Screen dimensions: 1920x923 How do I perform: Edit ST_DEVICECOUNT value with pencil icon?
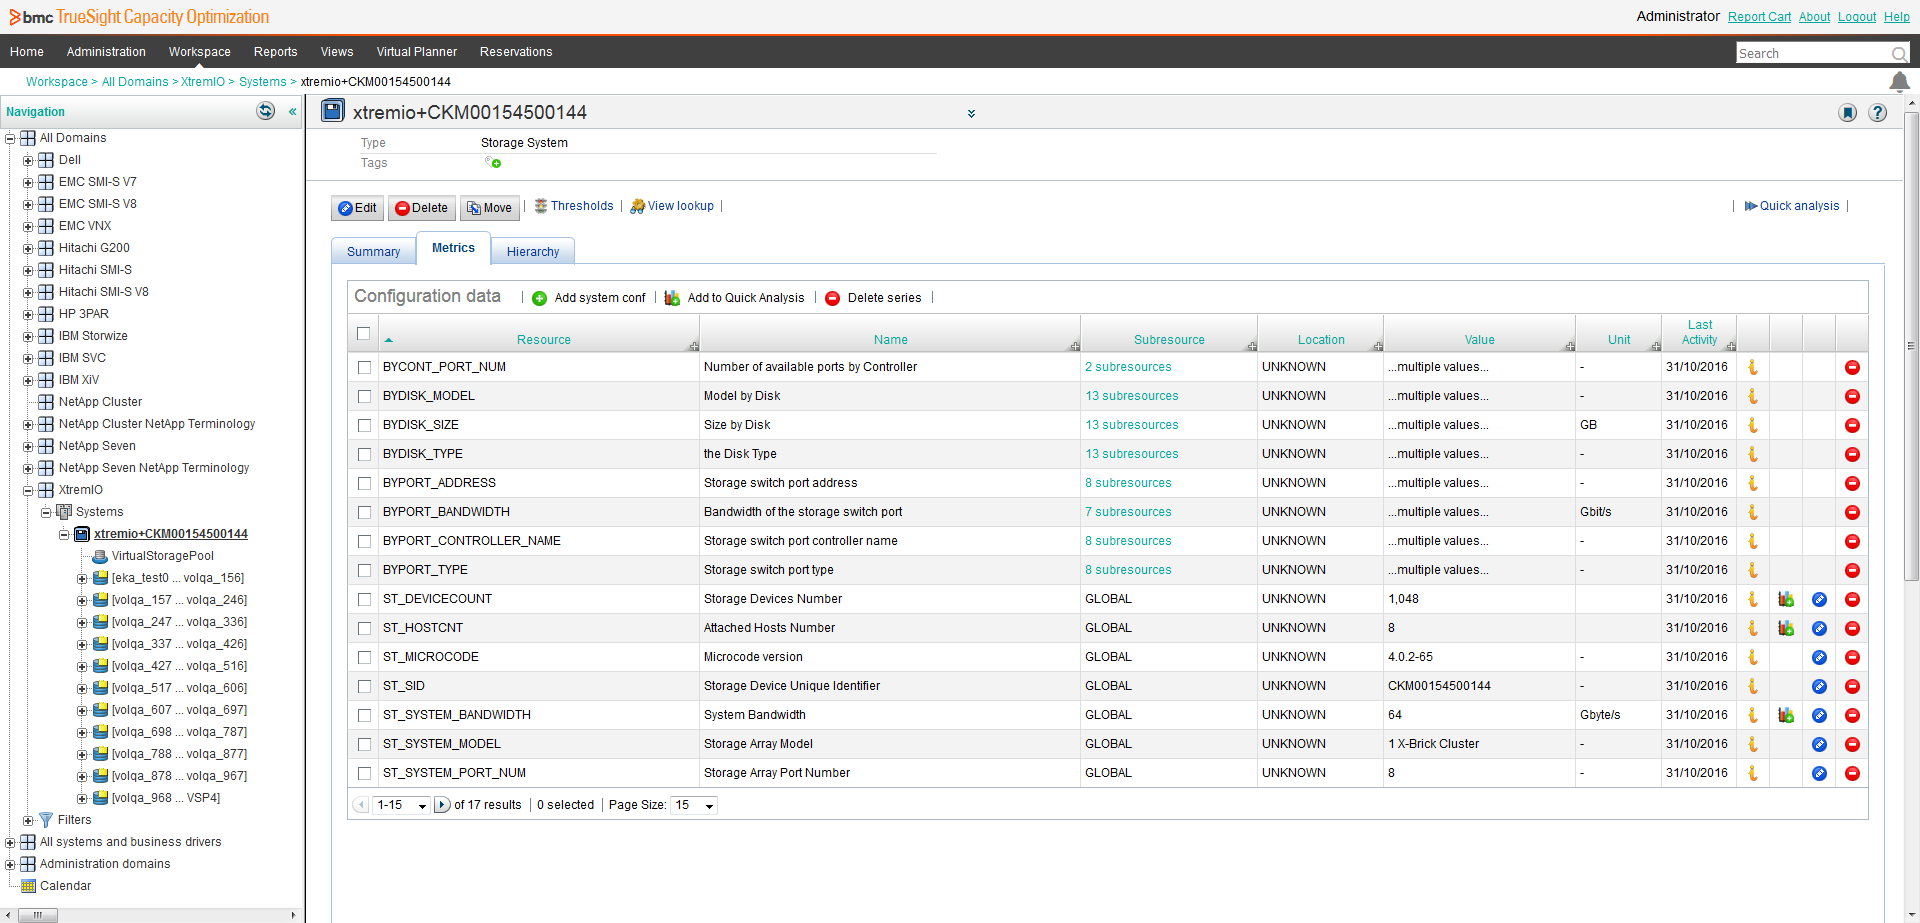pyautogui.click(x=1819, y=600)
